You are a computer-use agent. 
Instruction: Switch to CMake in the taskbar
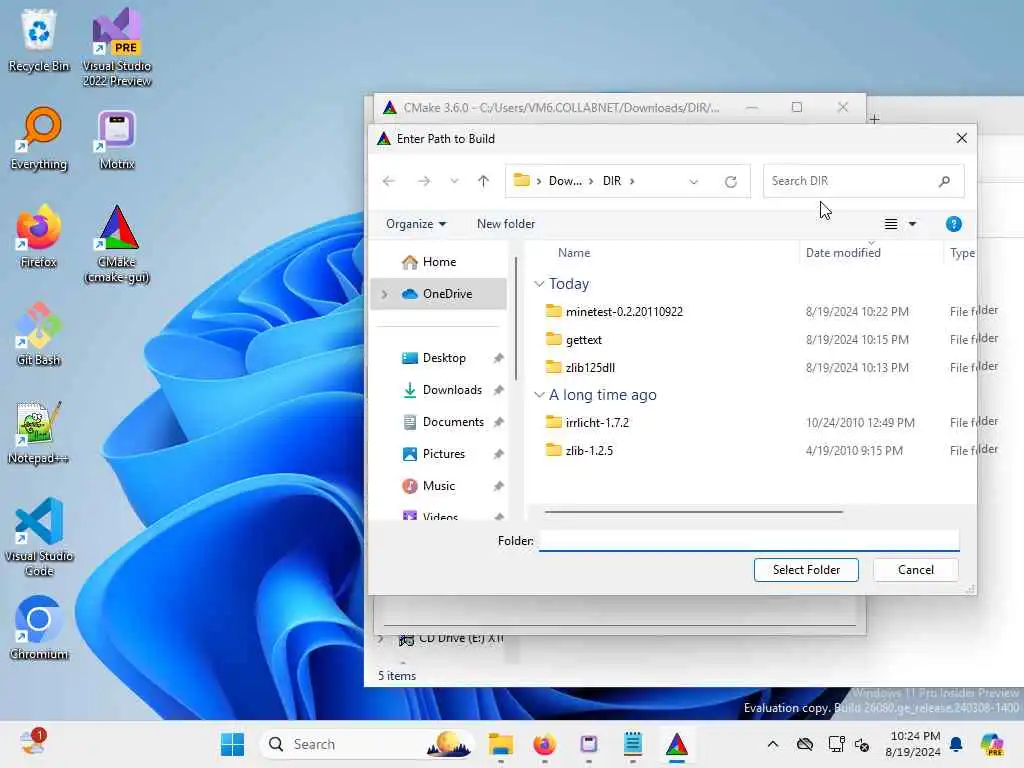[677, 744]
